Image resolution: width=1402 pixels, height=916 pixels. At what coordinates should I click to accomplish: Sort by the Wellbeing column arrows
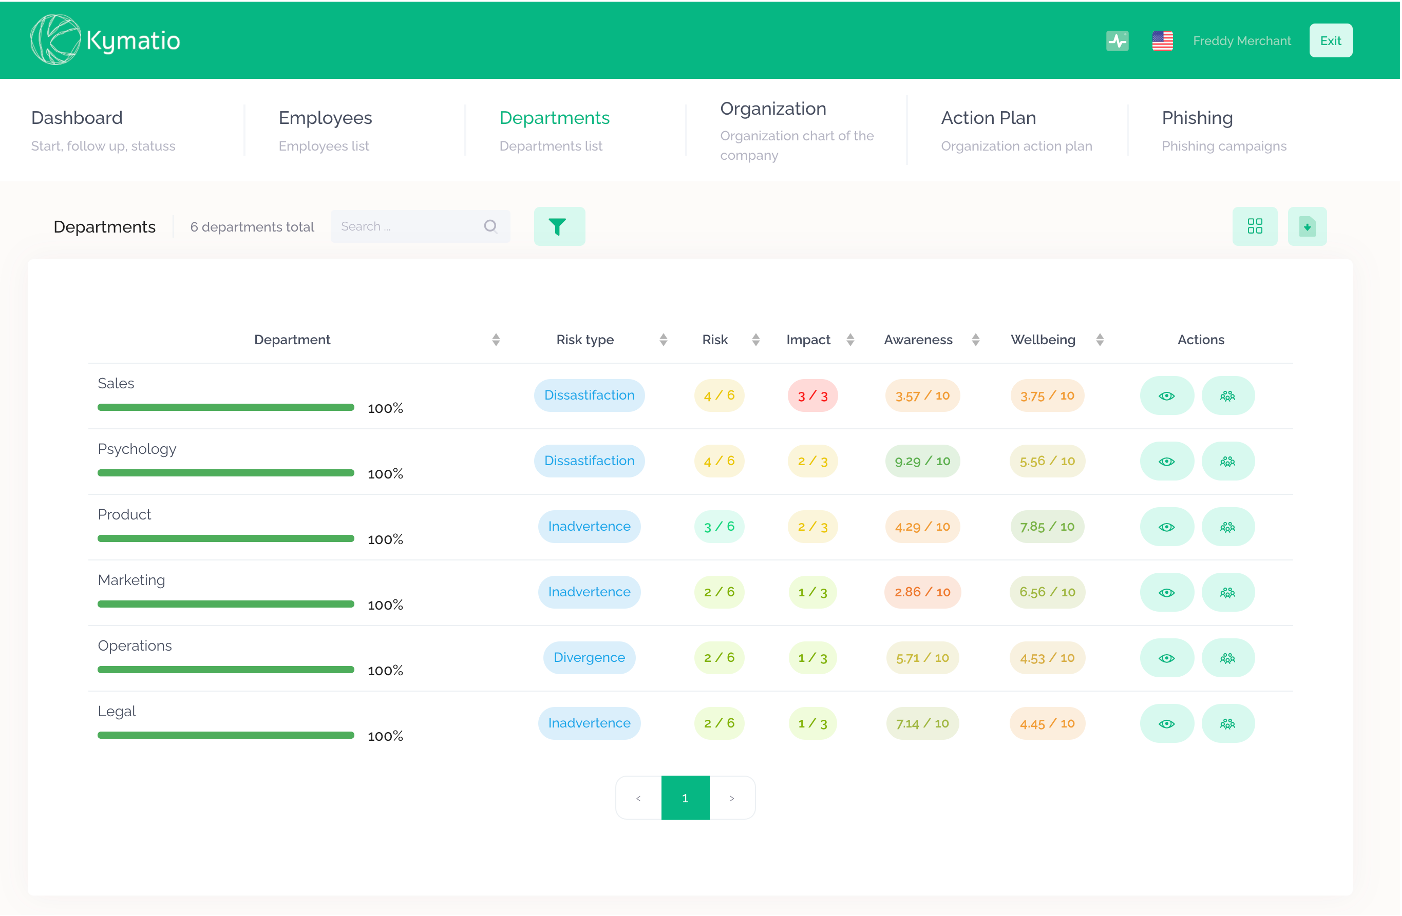click(x=1100, y=339)
